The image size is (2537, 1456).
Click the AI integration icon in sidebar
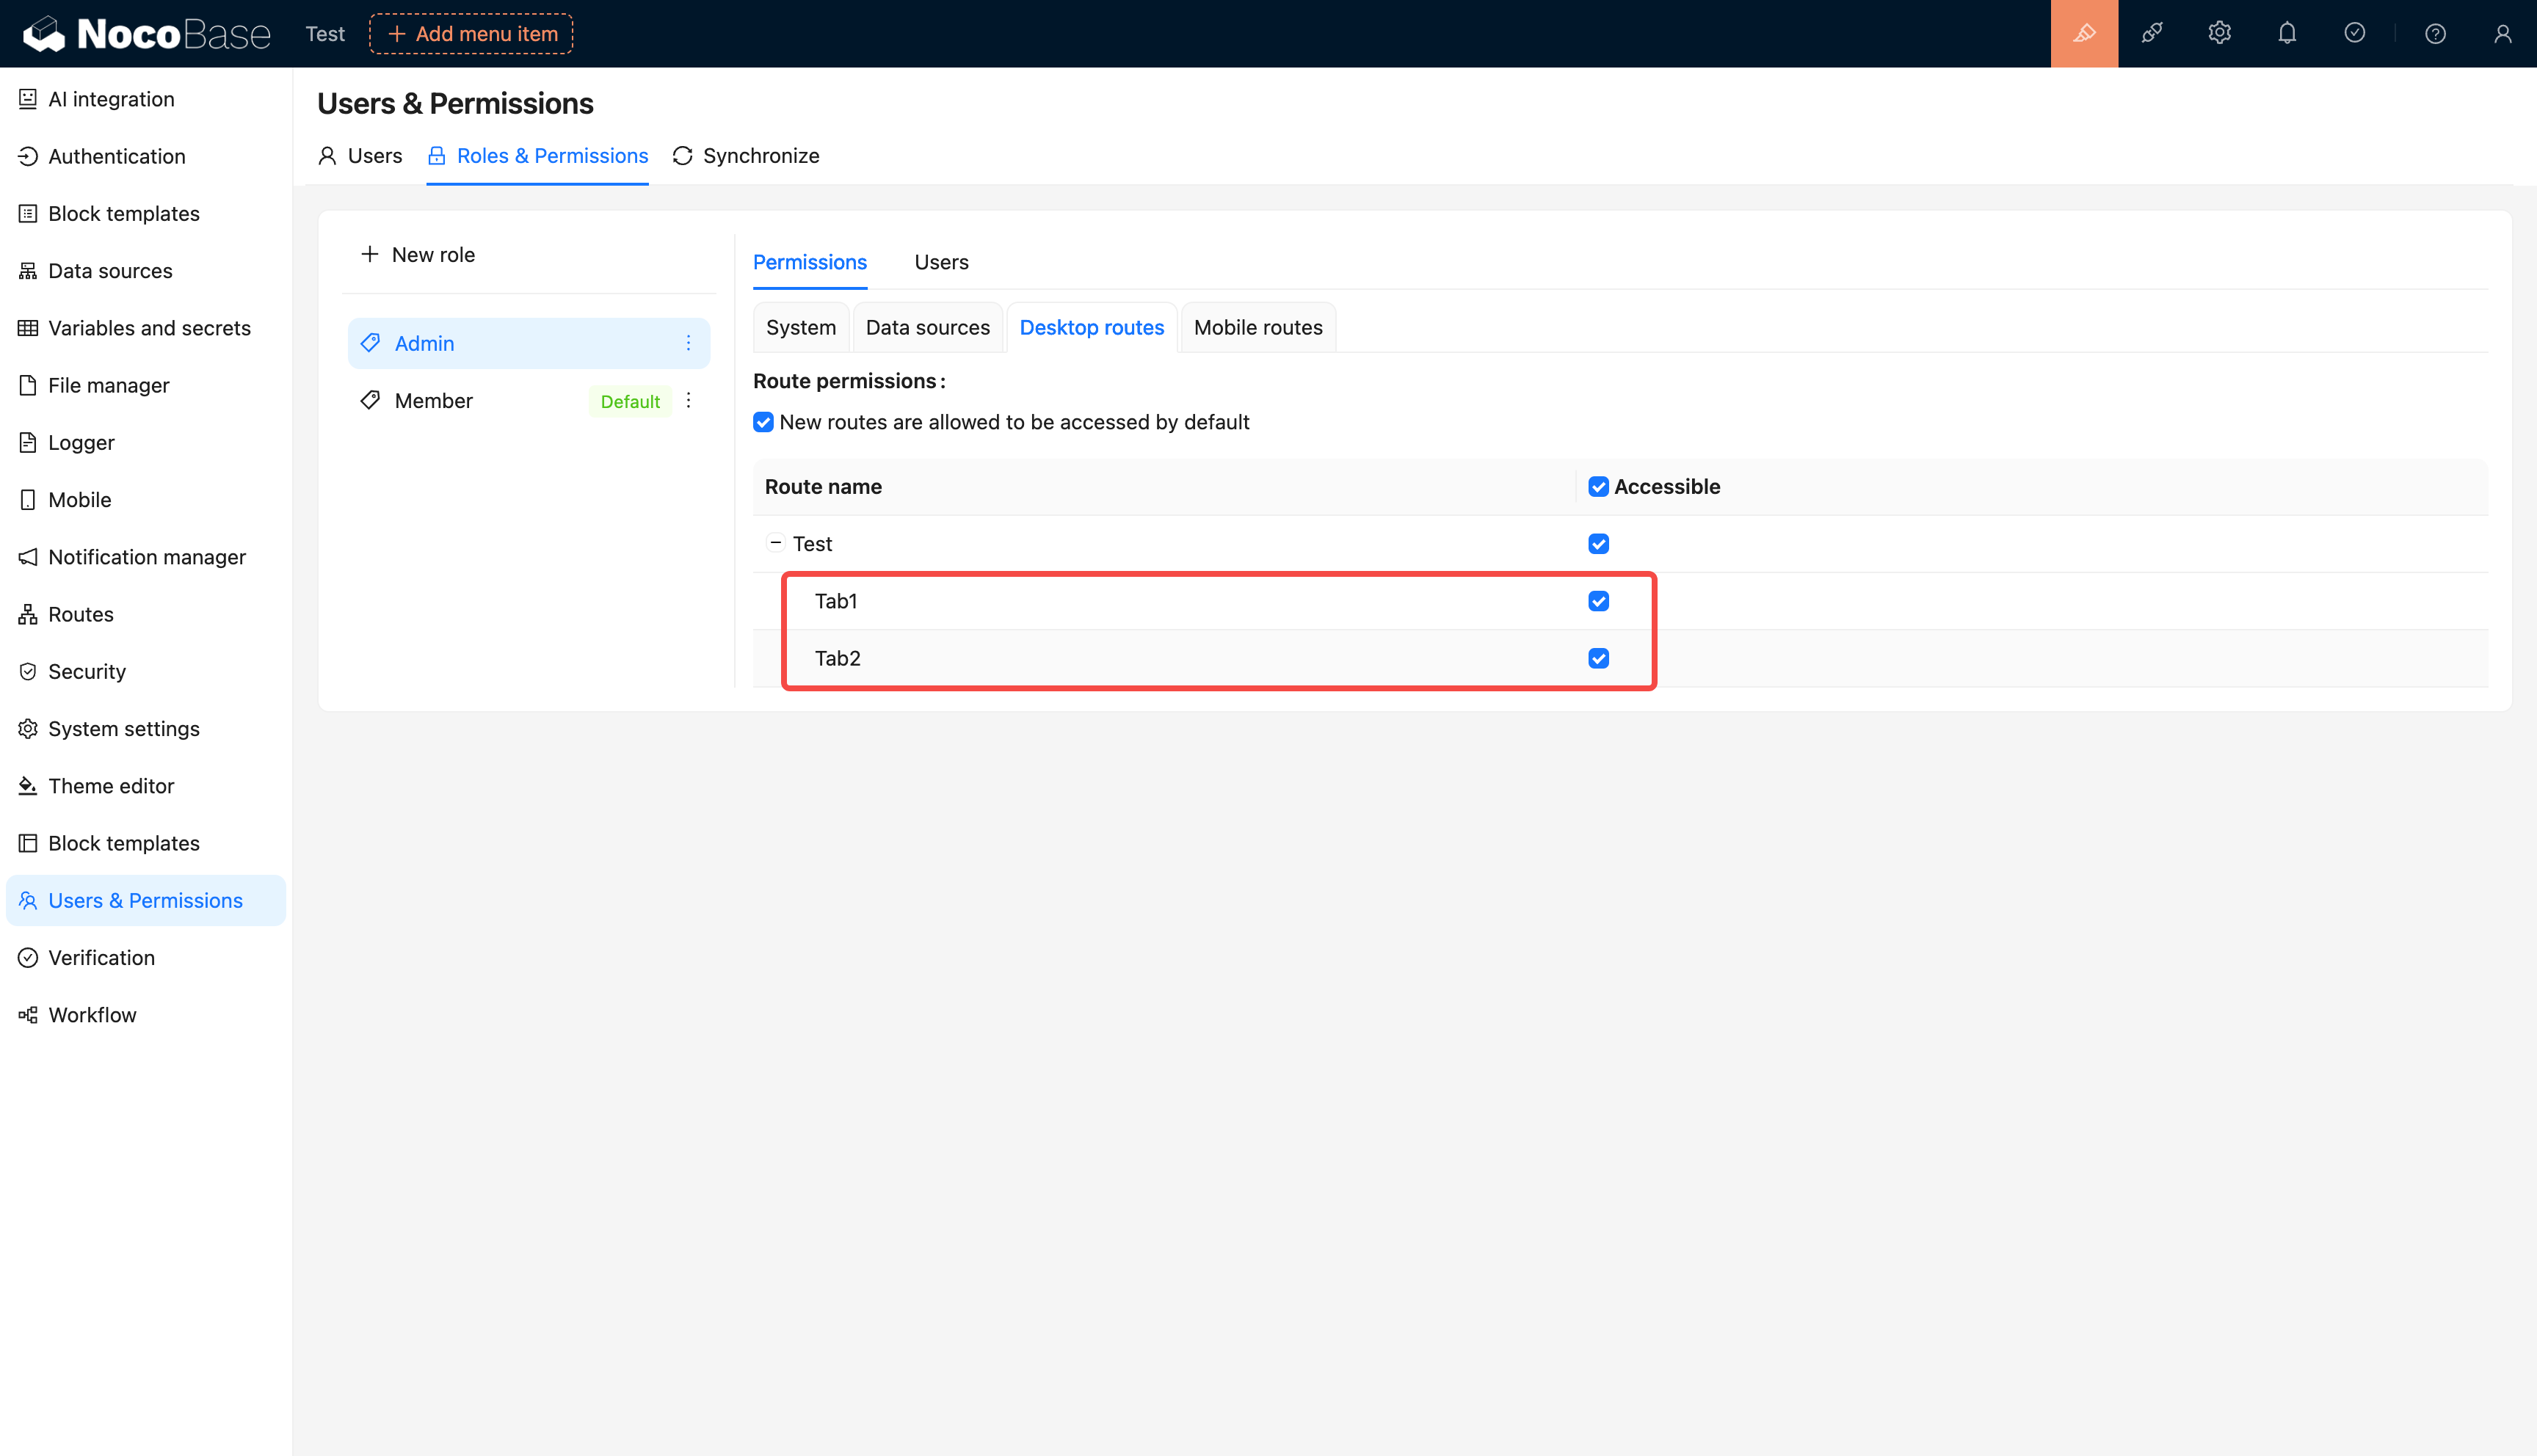(28, 98)
